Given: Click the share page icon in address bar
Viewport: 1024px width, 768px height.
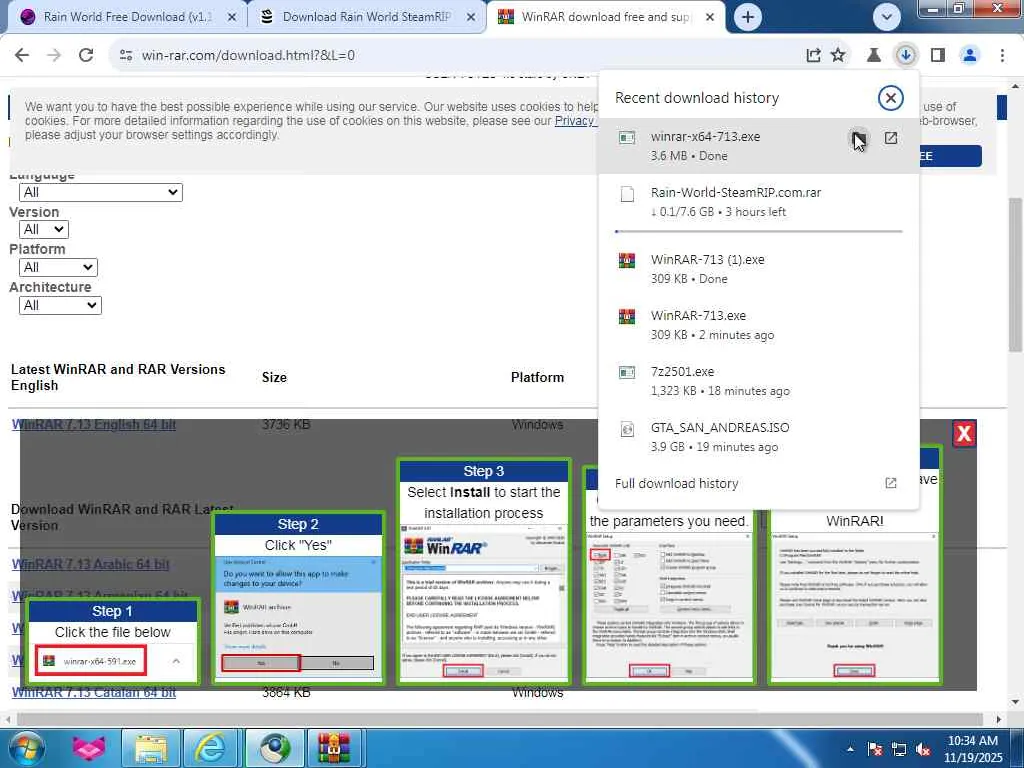Looking at the screenshot, I should 813,56.
